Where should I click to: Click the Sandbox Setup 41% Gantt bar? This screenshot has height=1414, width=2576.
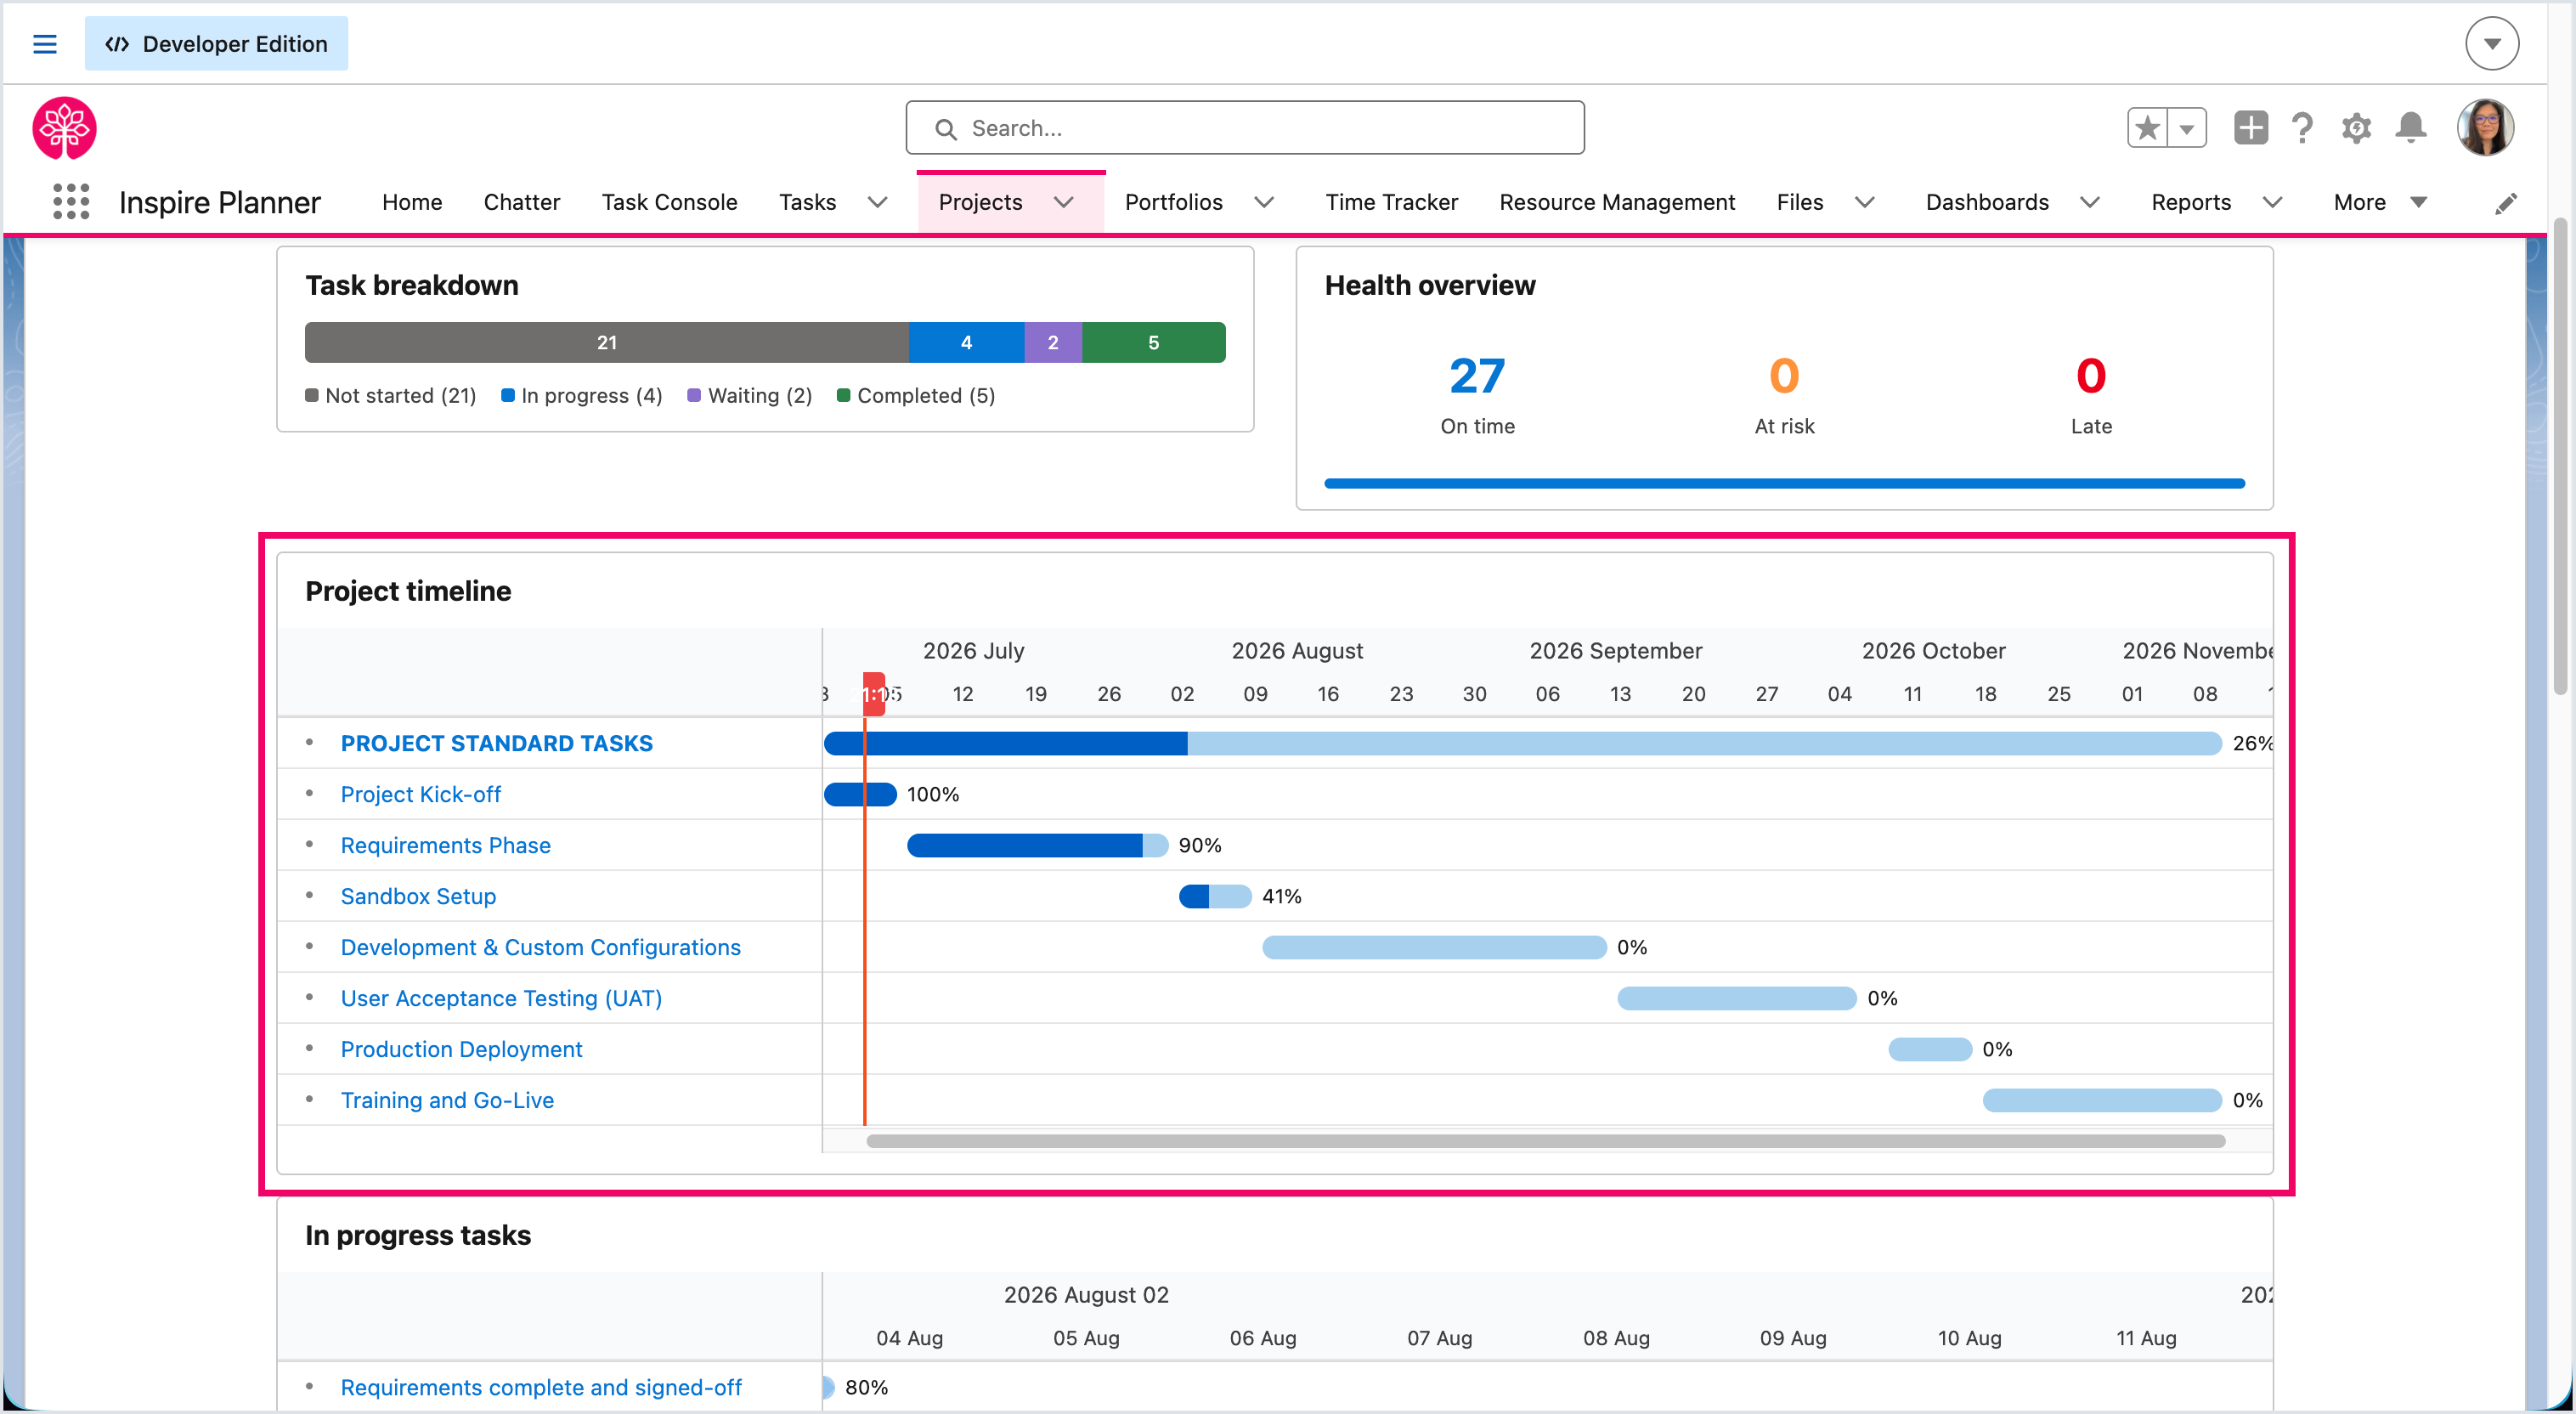coord(1215,896)
